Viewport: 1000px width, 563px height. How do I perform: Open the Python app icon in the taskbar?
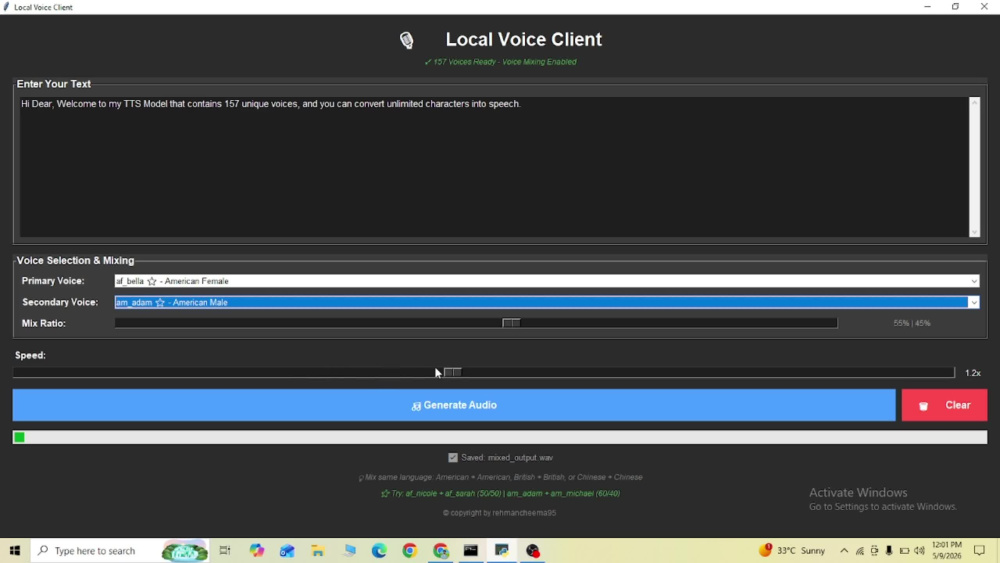(x=502, y=550)
